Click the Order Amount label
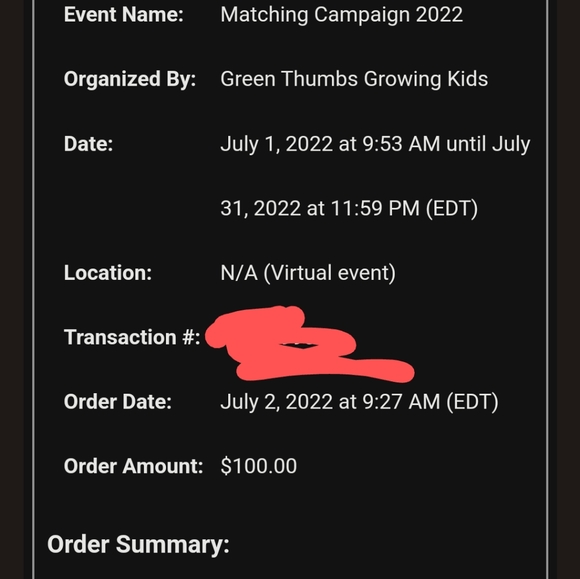Image resolution: width=580 pixels, height=579 pixels. point(134,466)
